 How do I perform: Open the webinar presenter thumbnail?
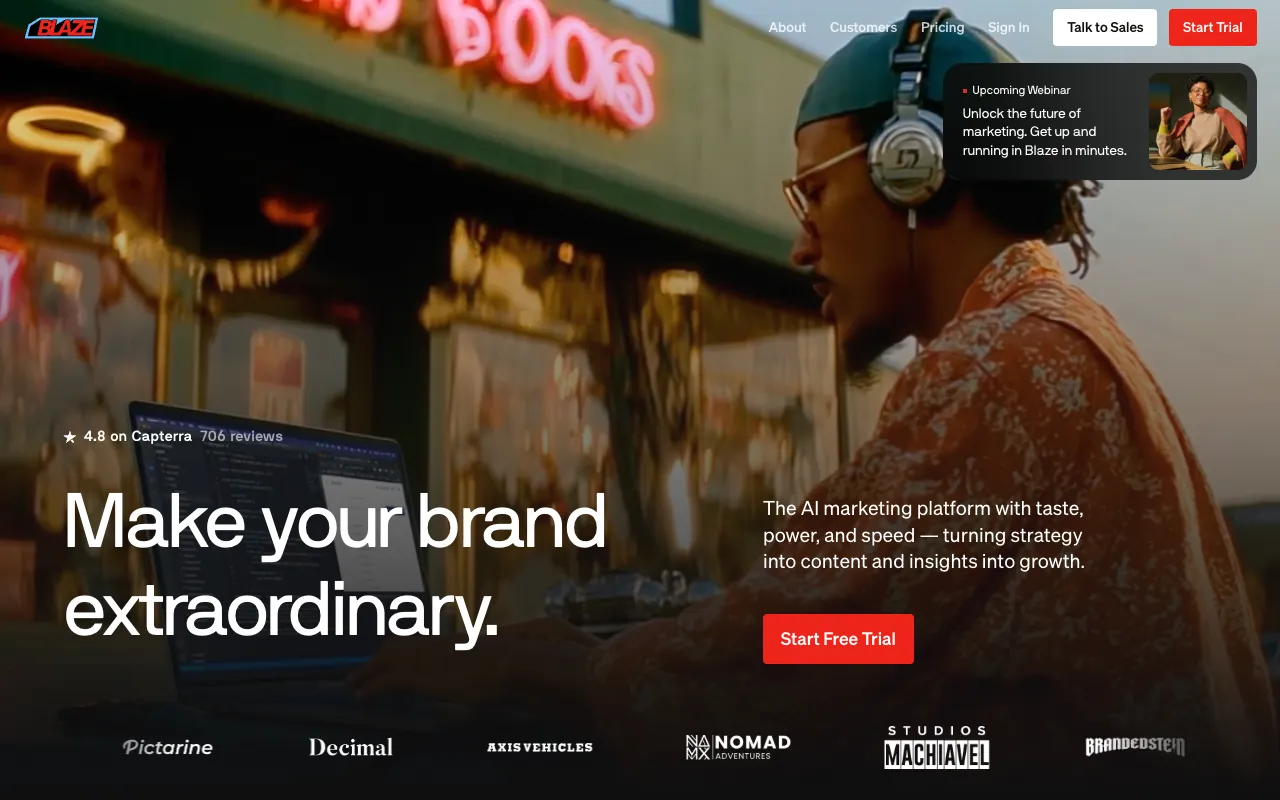pos(1198,122)
